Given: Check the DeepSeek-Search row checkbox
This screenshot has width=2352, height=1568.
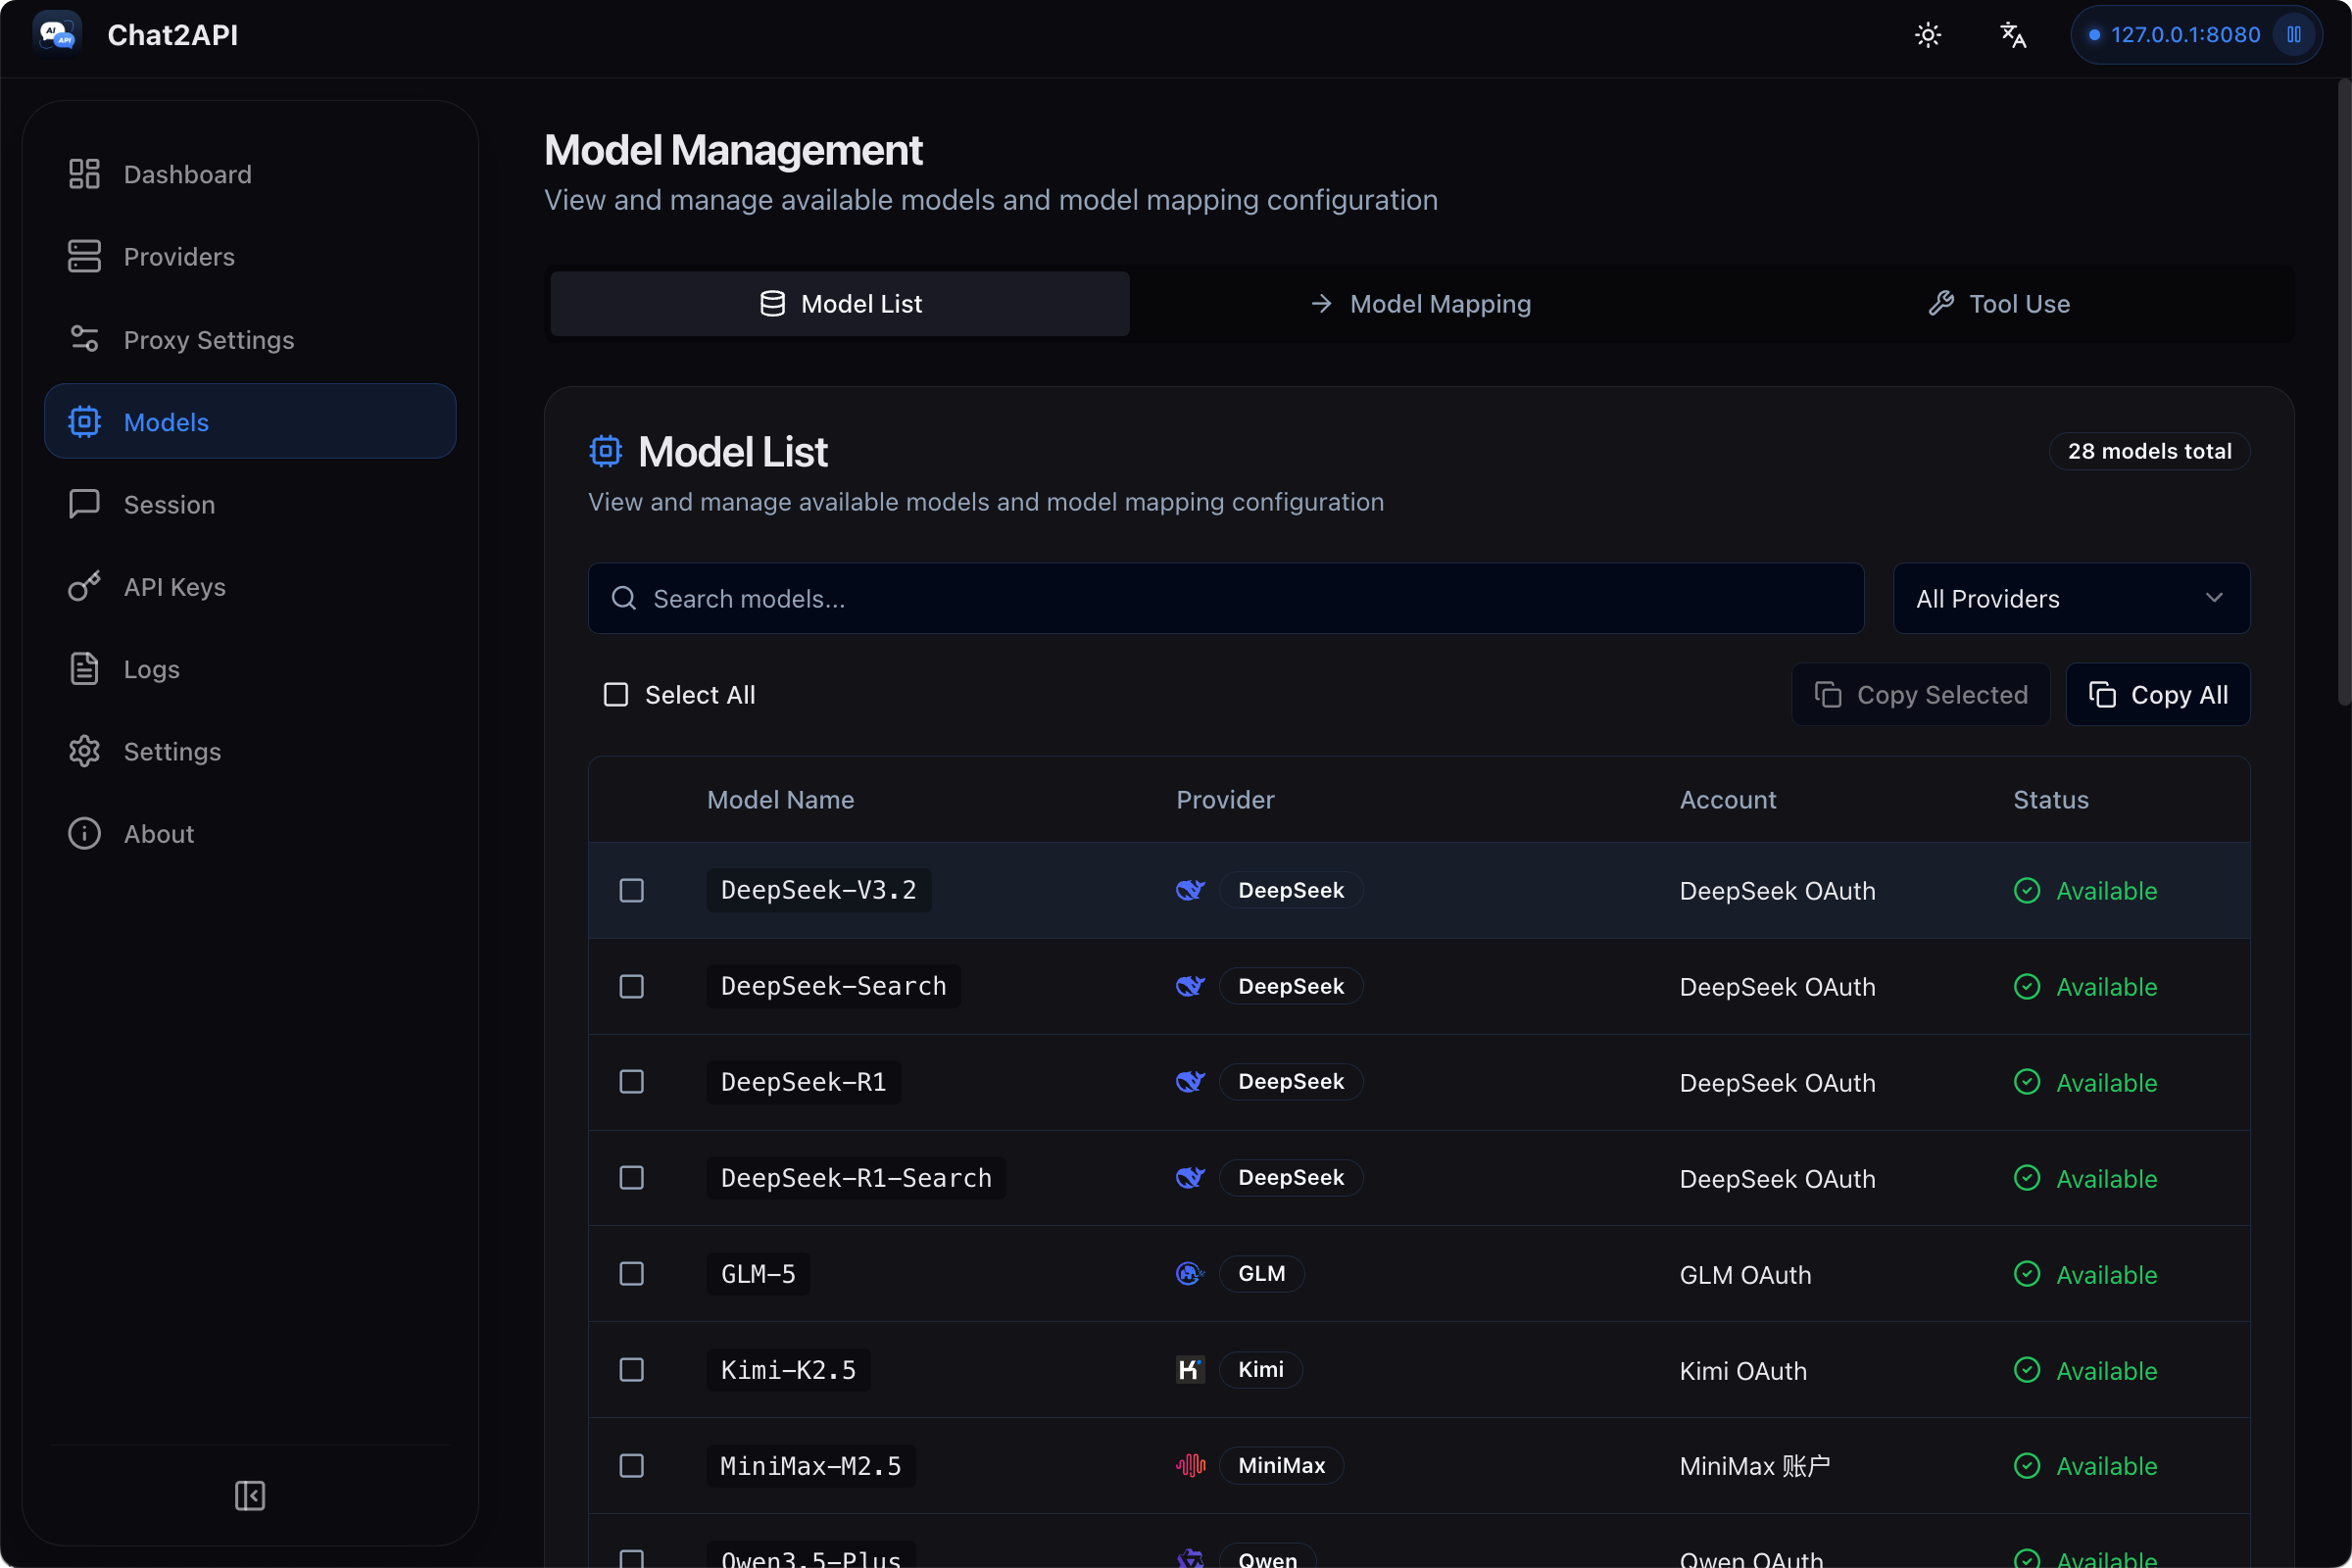Looking at the screenshot, I should point(632,986).
